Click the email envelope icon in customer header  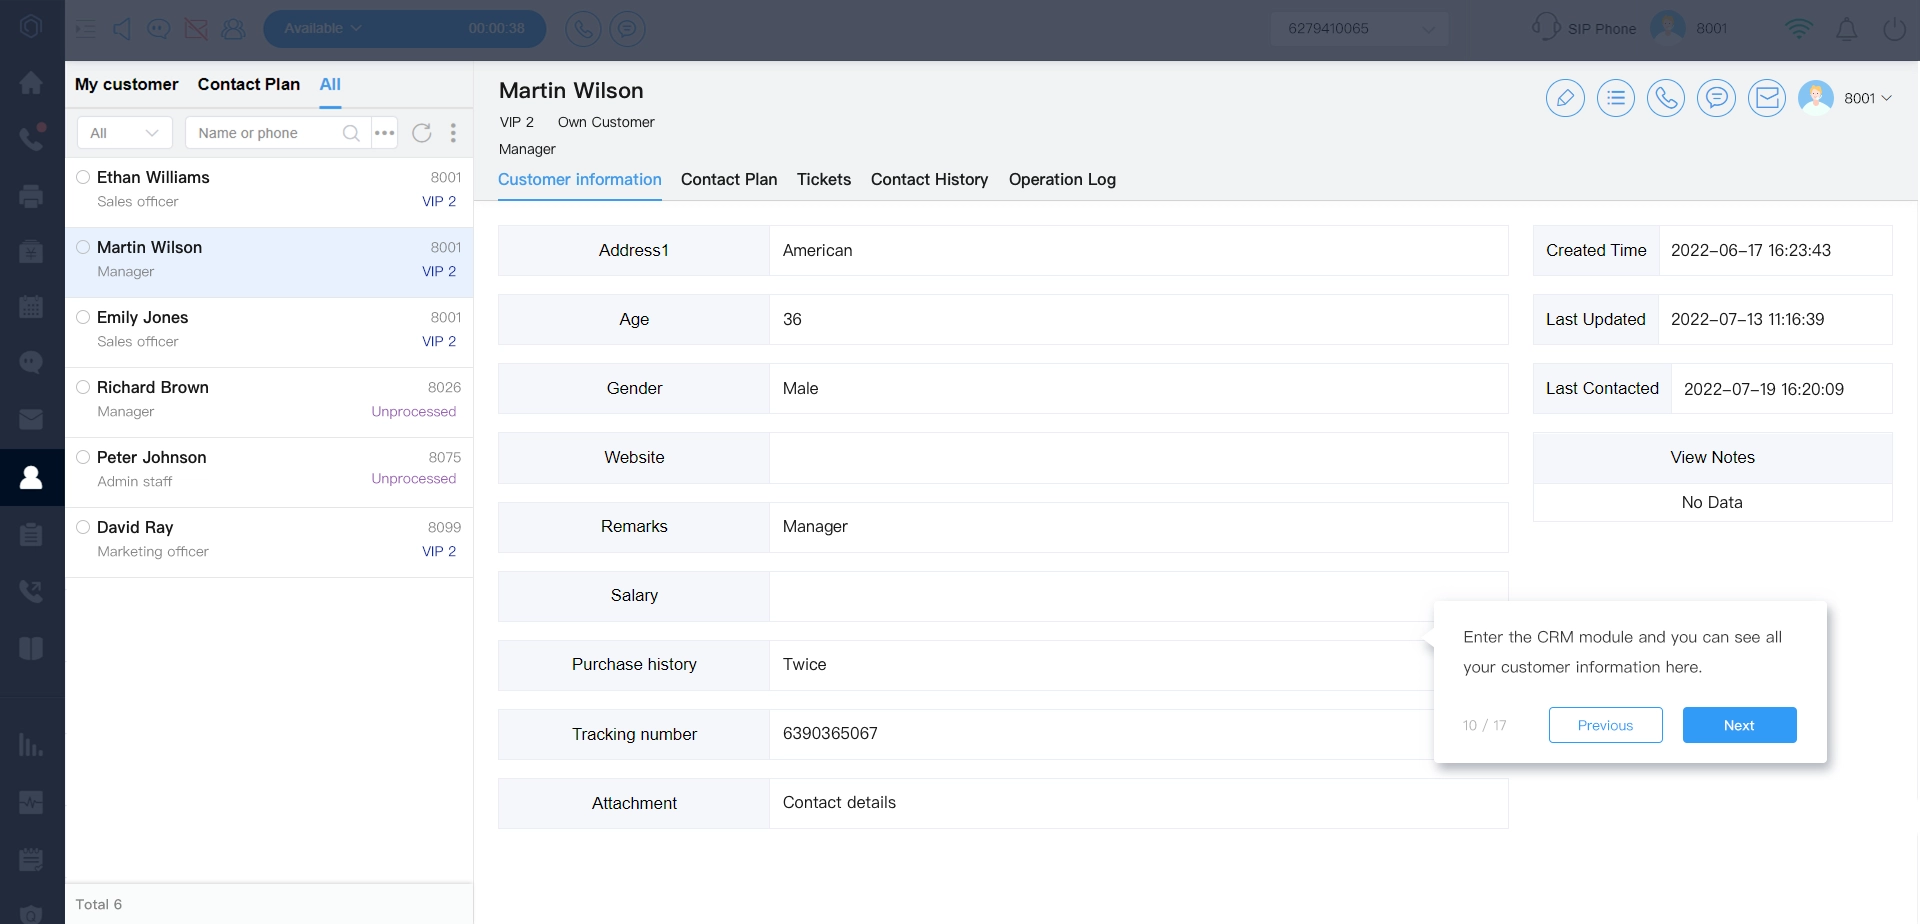(x=1767, y=98)
